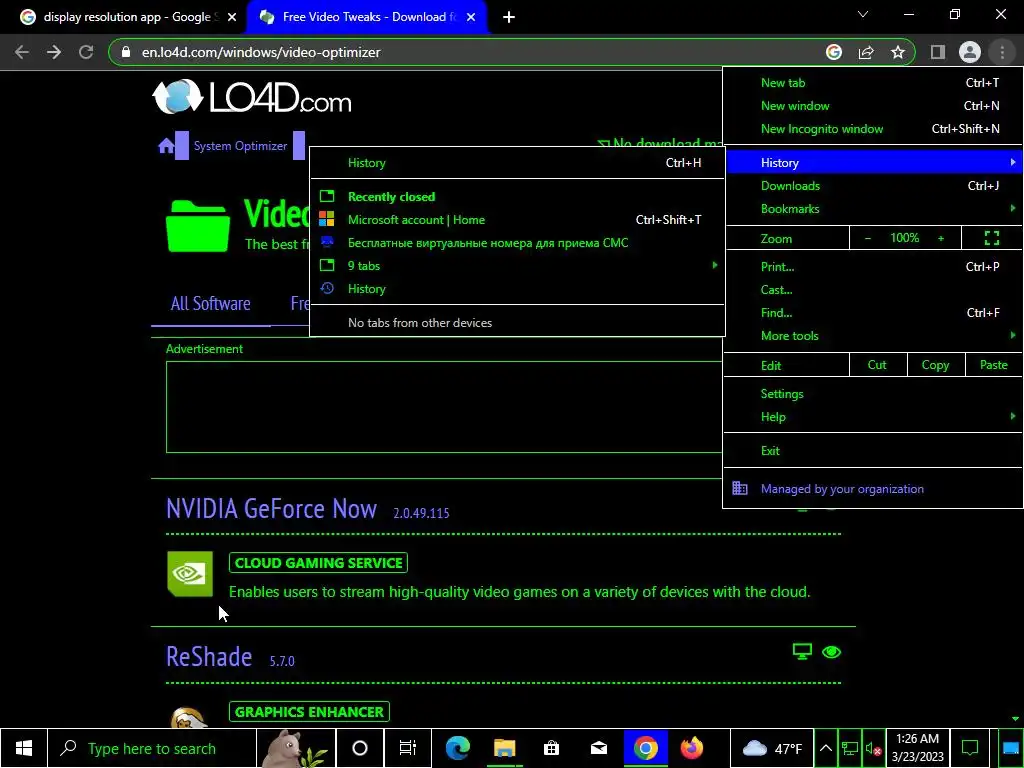Launch Microsoft Edge from the taskbar
1024x768 pixels.
pos(457,748)
